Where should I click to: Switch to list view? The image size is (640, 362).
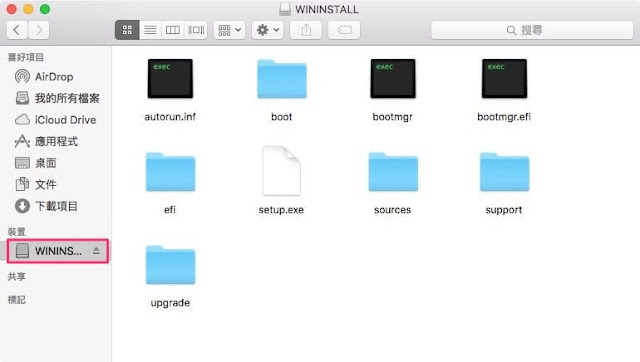pyautogui.click(x=150, y=30)
